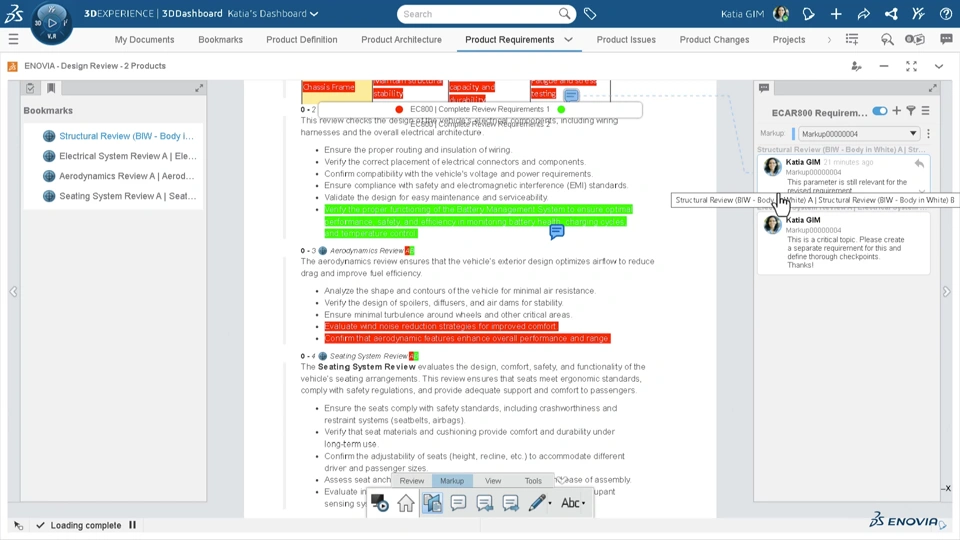Select the View toolbar tab

493,481
